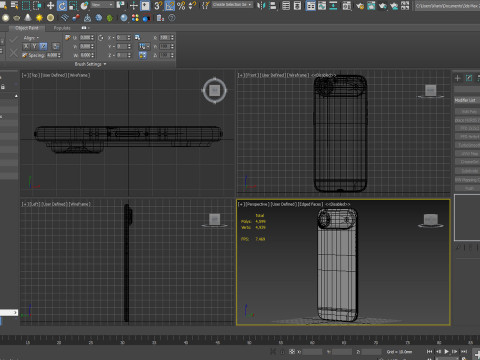Open User Defined menu in Front viewport

[x=272, y=75]
